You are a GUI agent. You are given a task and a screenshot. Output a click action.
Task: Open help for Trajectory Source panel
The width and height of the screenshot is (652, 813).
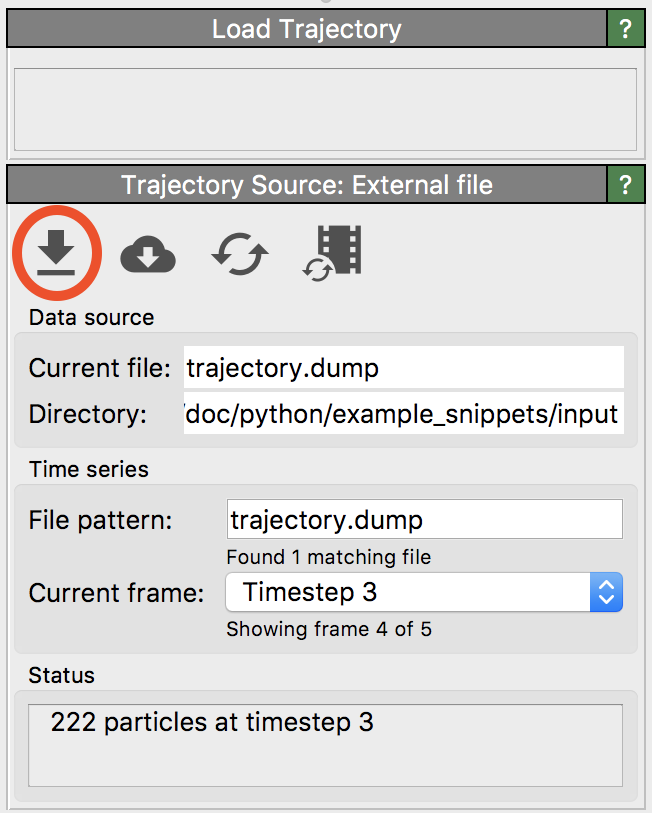point(626,185)
